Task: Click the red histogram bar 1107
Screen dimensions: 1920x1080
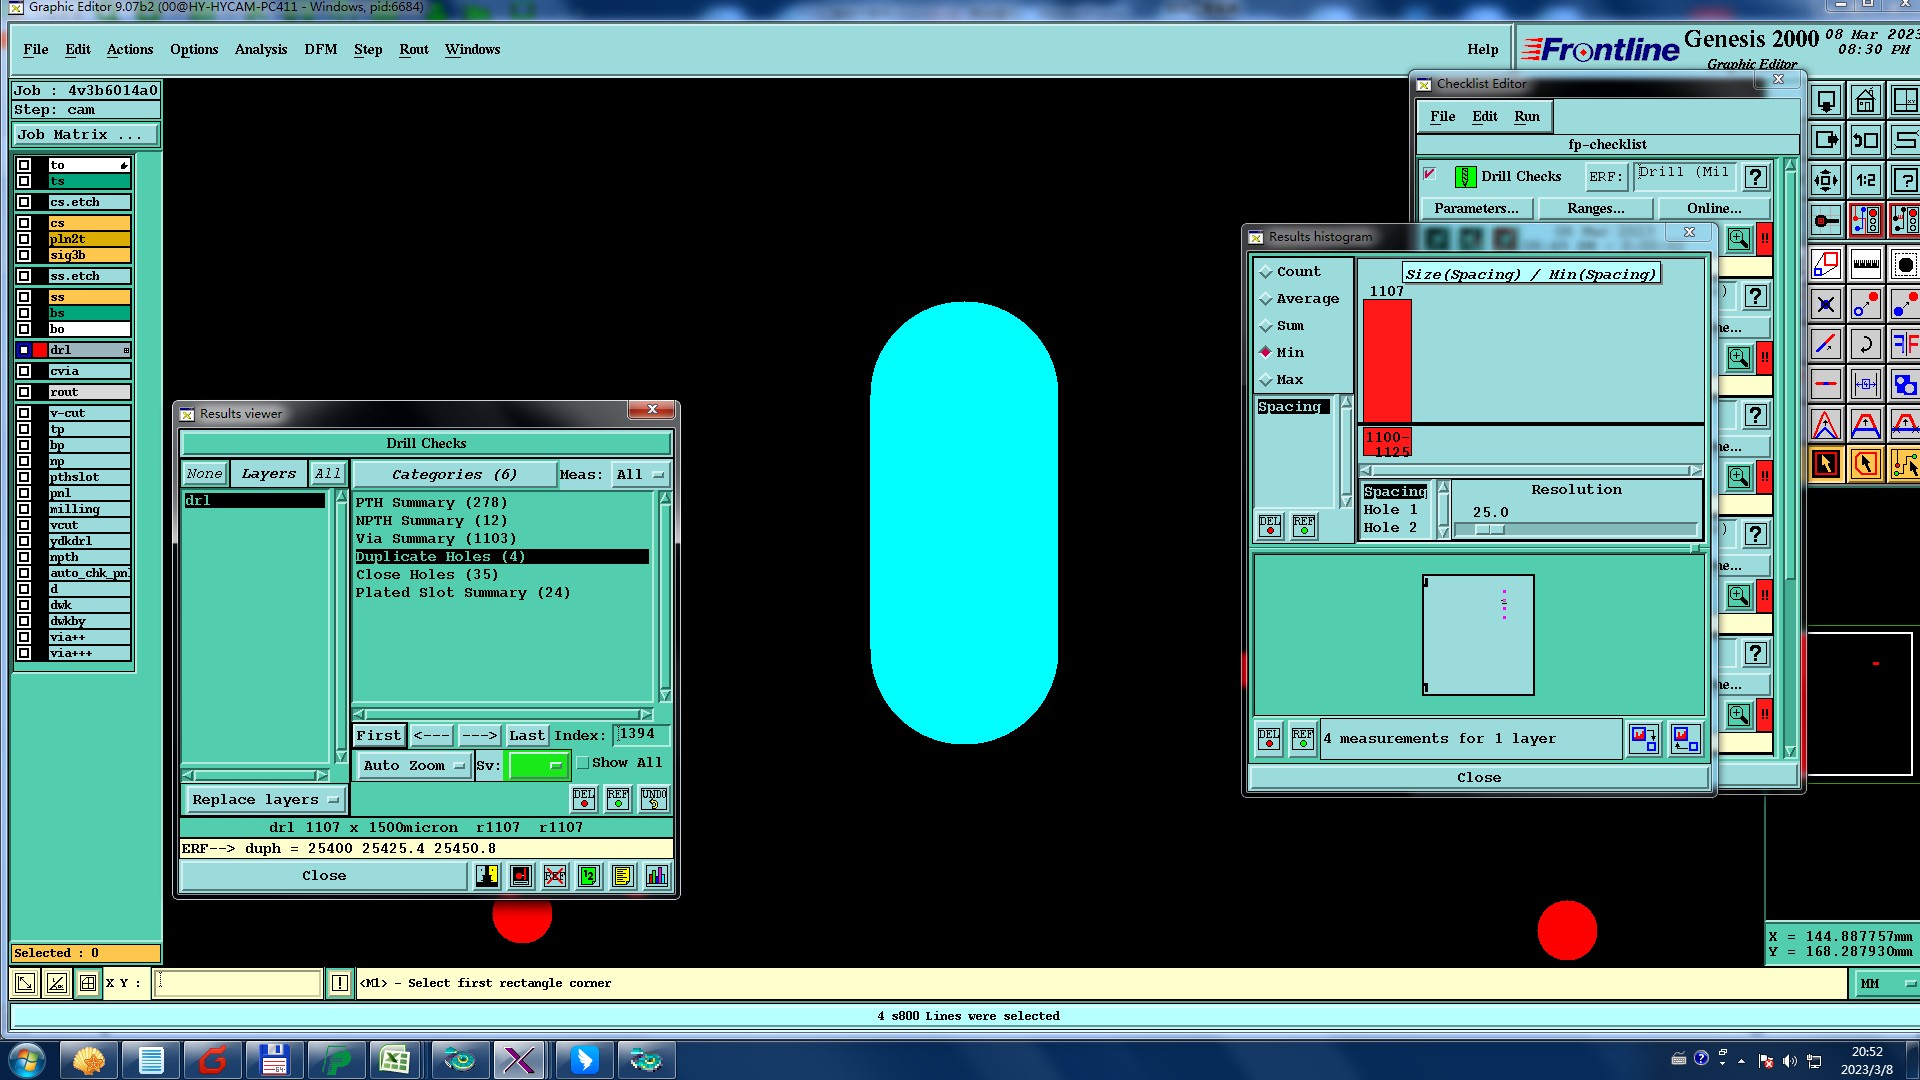Action: point(1387,361)
